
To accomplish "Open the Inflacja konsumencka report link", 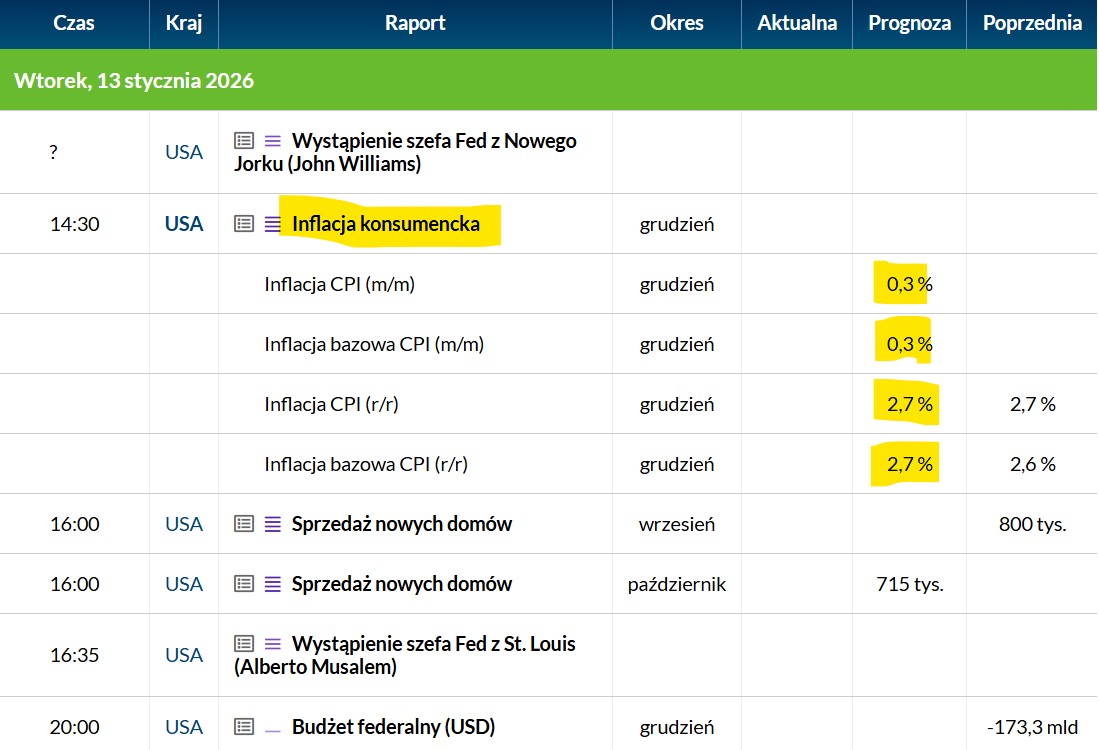I will [x=385, y=224].
